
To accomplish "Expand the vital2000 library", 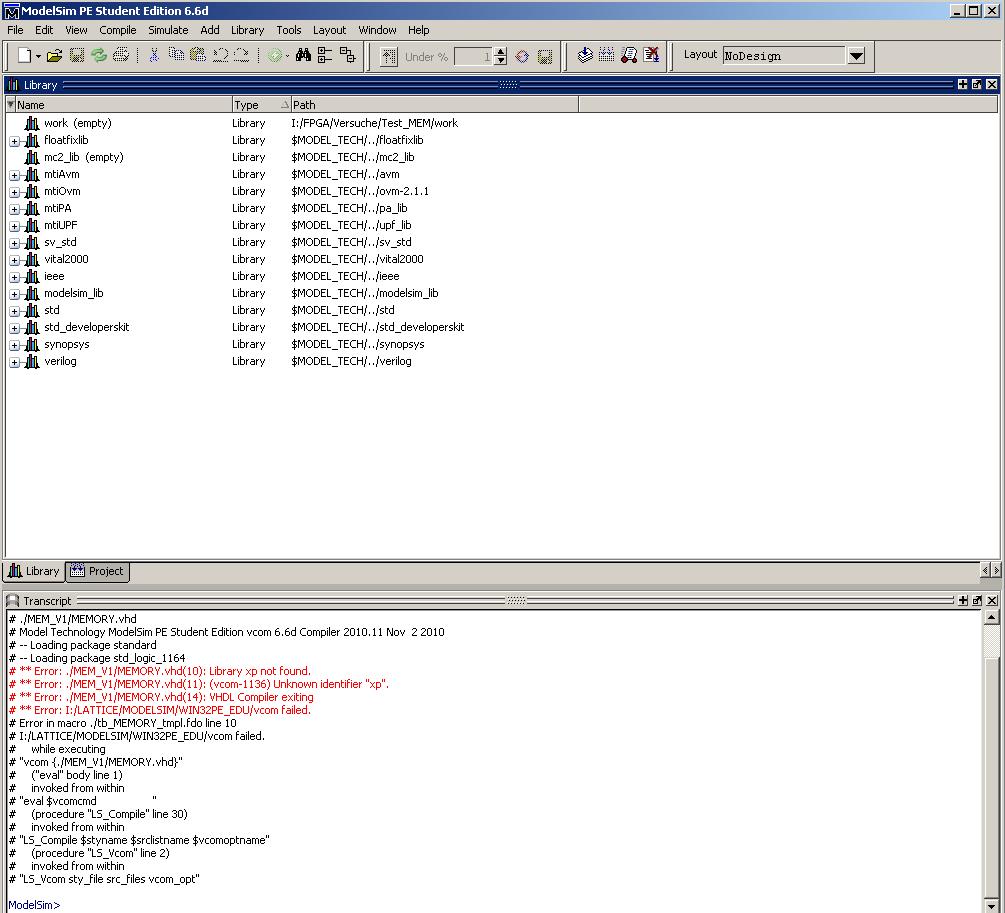I will pos(15,260).
